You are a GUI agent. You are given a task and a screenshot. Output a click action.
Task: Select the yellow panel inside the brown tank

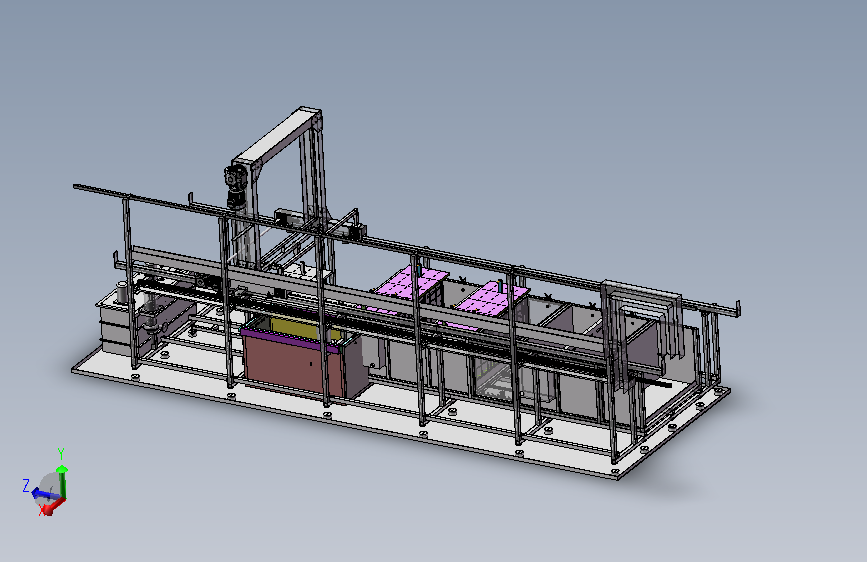click(295, 327)
